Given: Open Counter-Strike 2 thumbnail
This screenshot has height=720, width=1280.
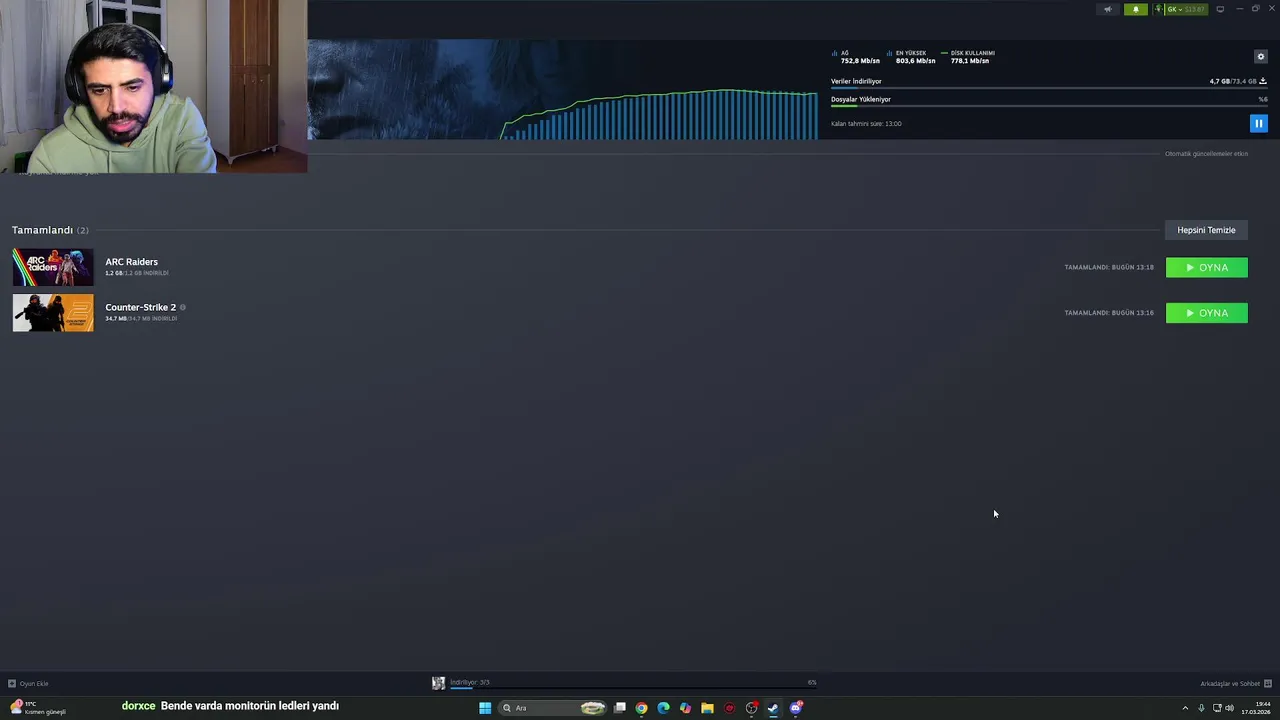Looking at the screenshot, I should point(53,313).
